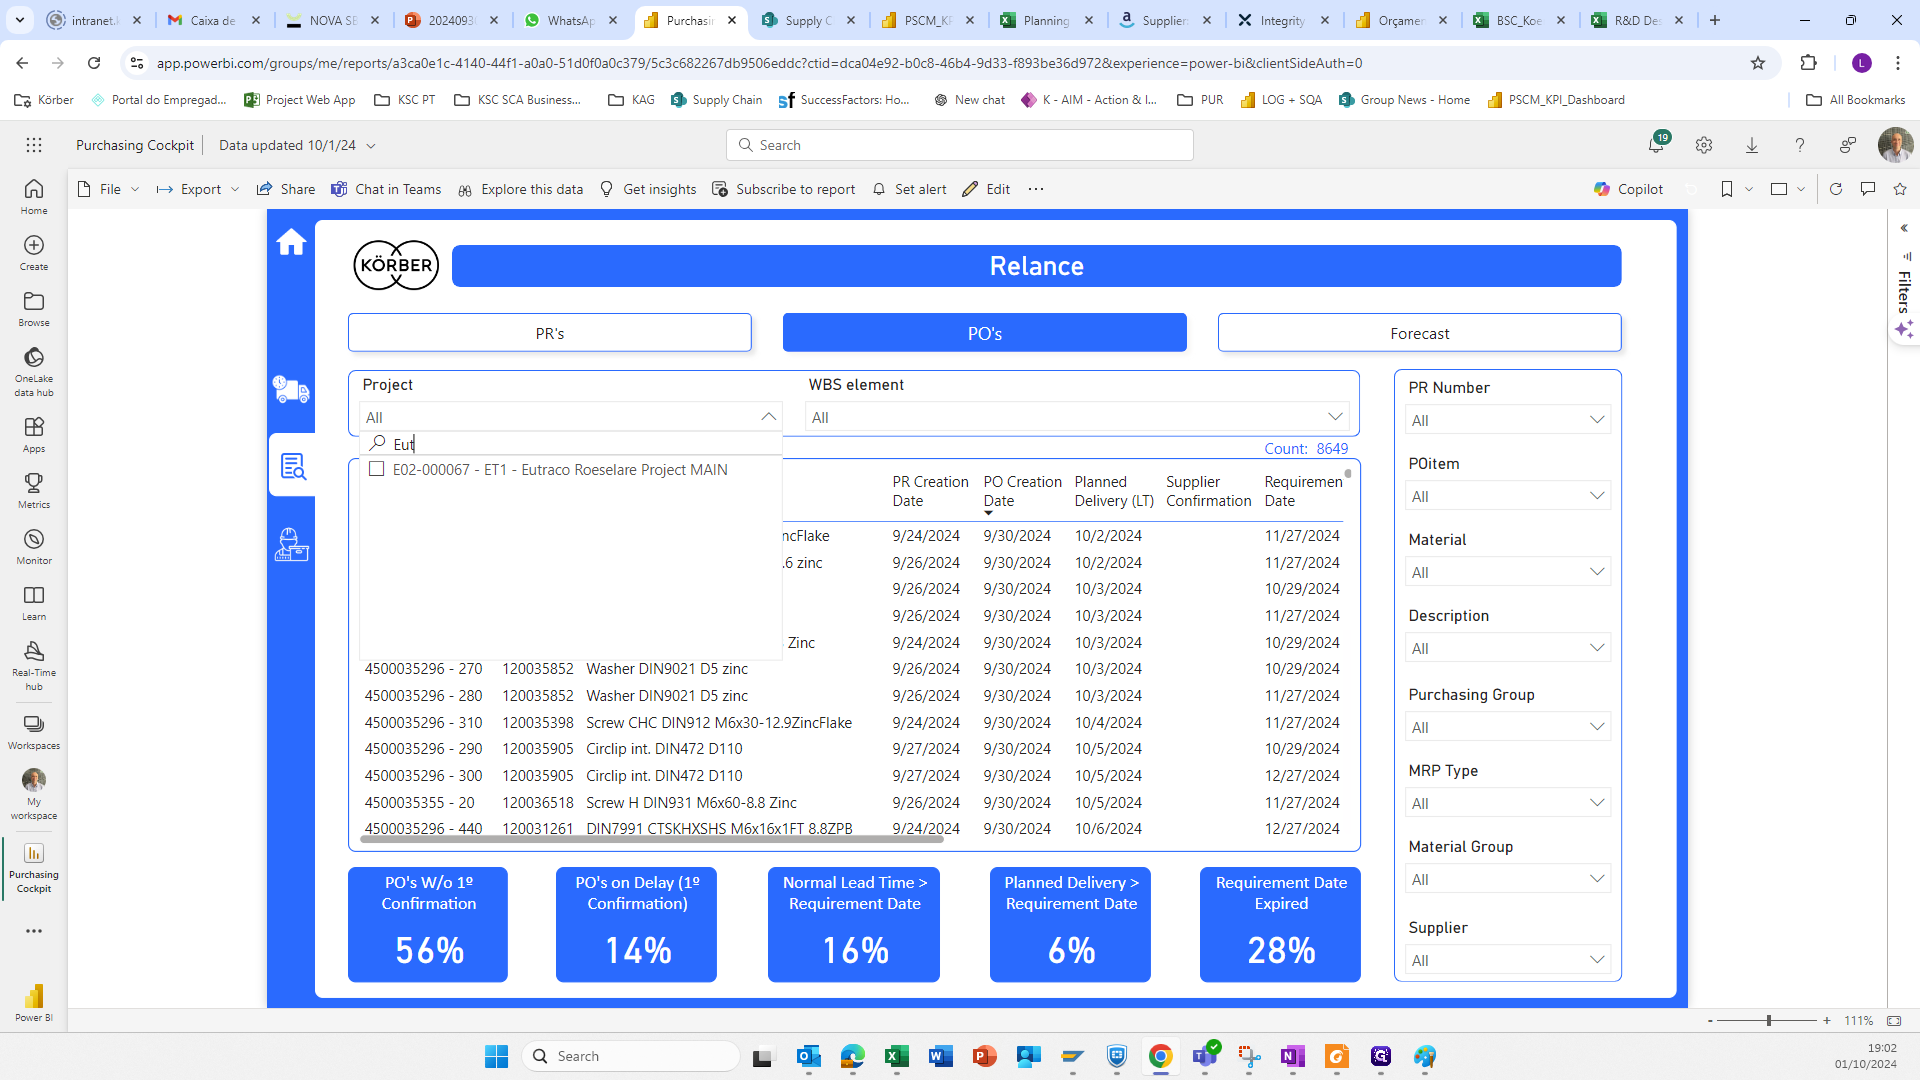Open the OneLake data hub icon
Image resolution: width=1920 pixels, height=1080 pixels.
(x=34, y=371)
